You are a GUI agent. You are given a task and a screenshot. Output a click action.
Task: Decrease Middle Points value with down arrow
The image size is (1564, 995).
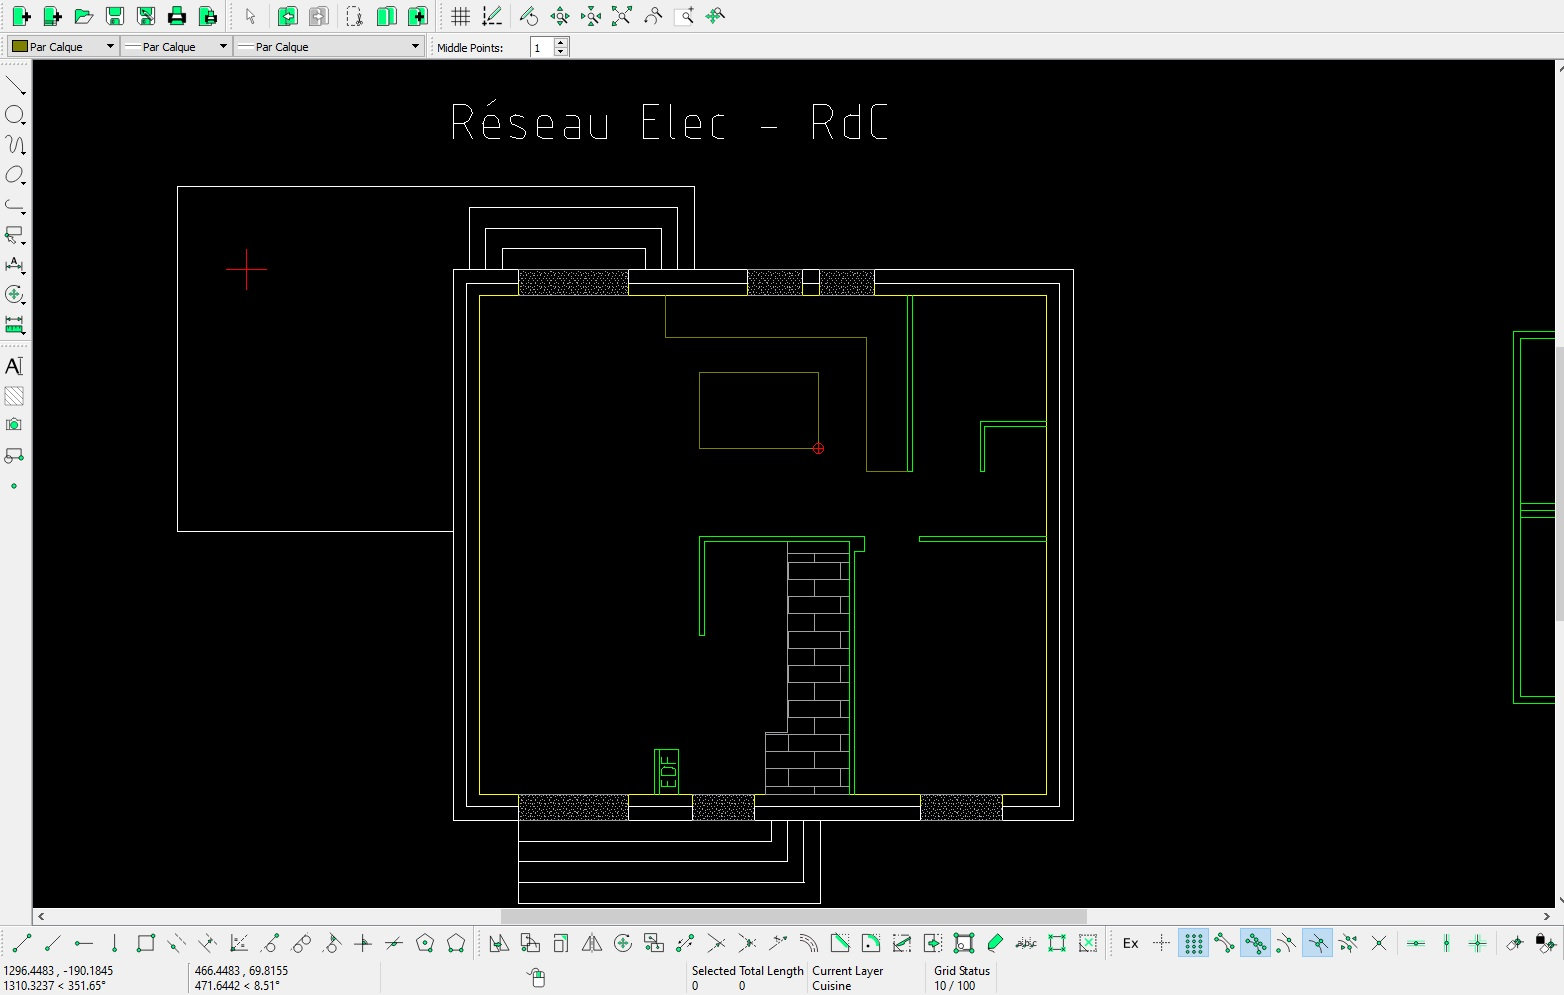[x=561, y=51]
